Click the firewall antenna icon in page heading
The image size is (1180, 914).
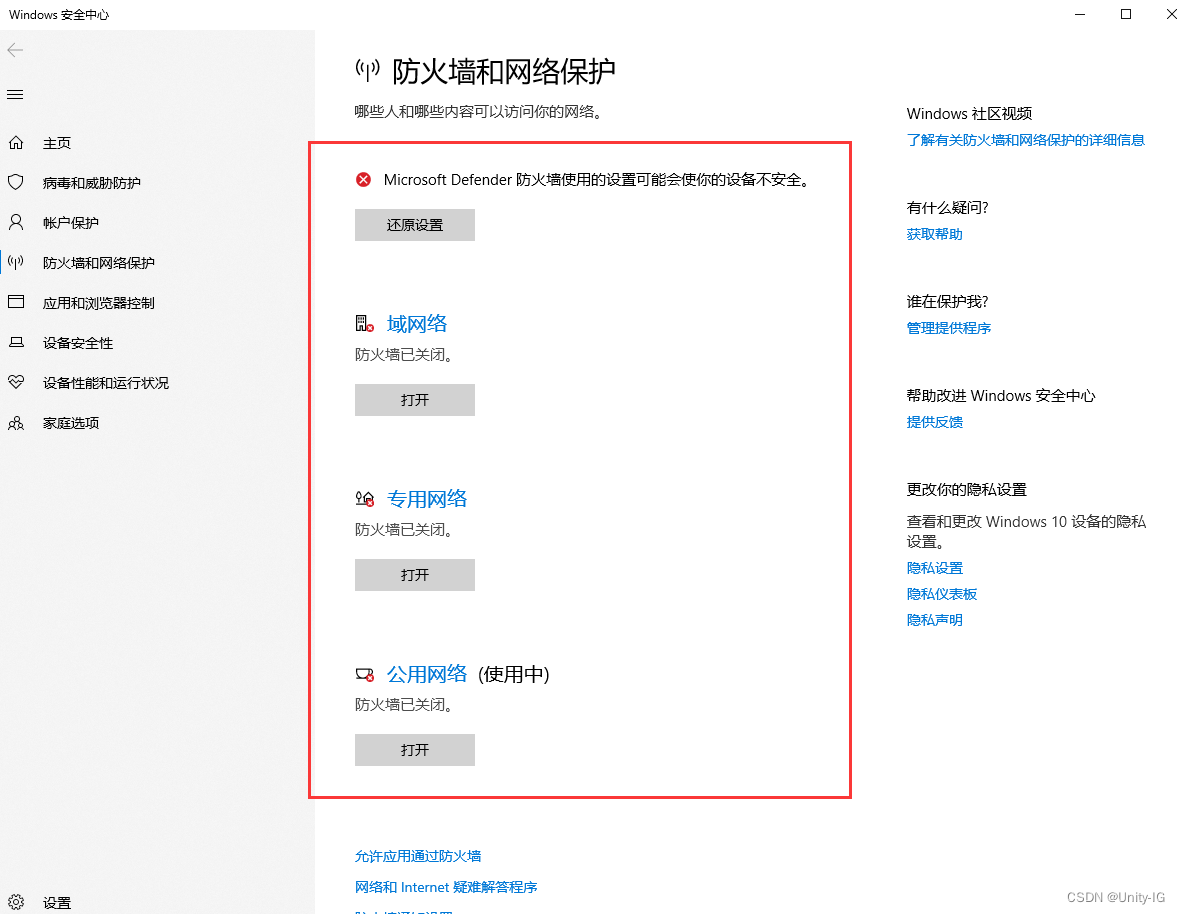(368, 71)
